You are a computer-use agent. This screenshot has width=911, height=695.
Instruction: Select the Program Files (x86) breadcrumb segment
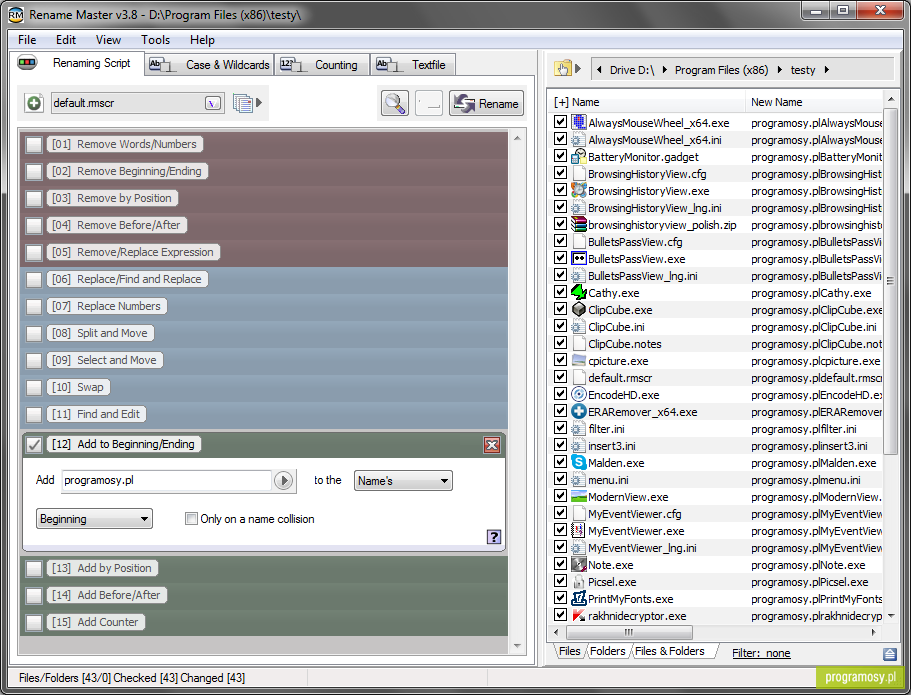(721, 70)
